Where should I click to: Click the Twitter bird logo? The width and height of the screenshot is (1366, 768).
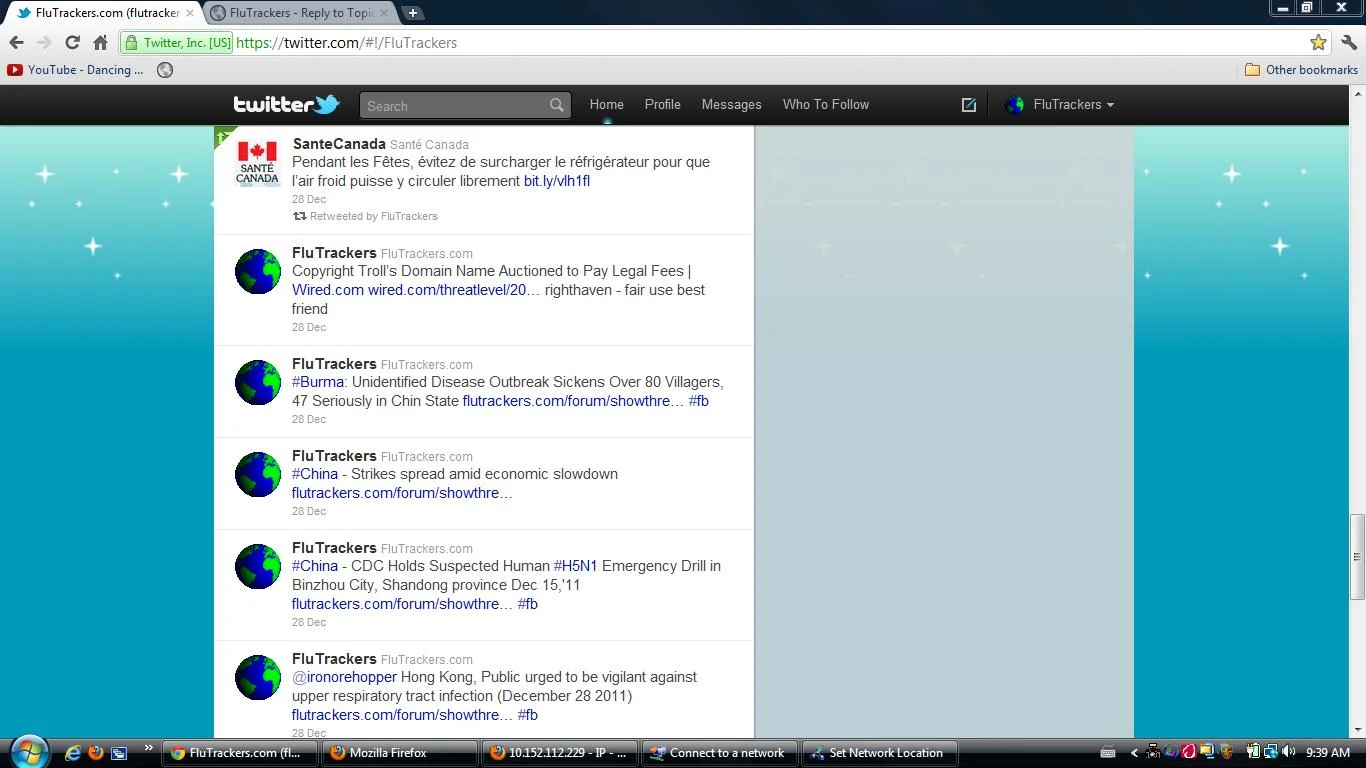[x=287, y=104]
